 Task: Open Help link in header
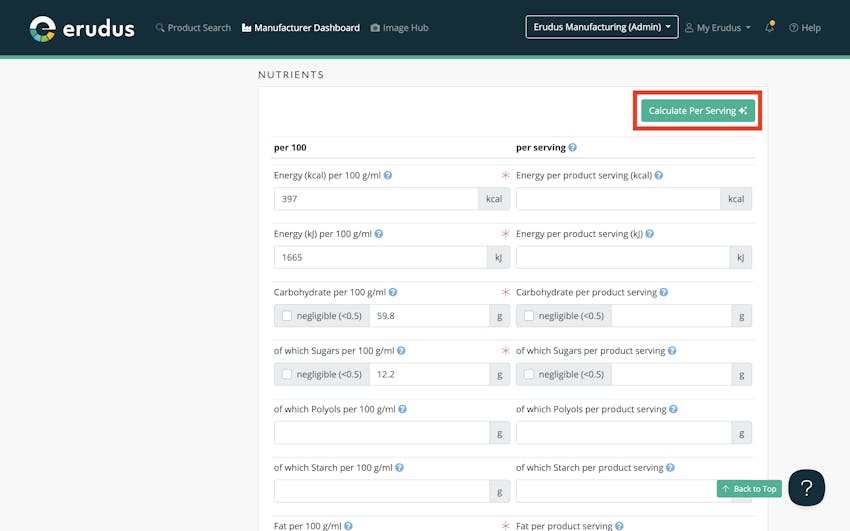coord(804,28)
